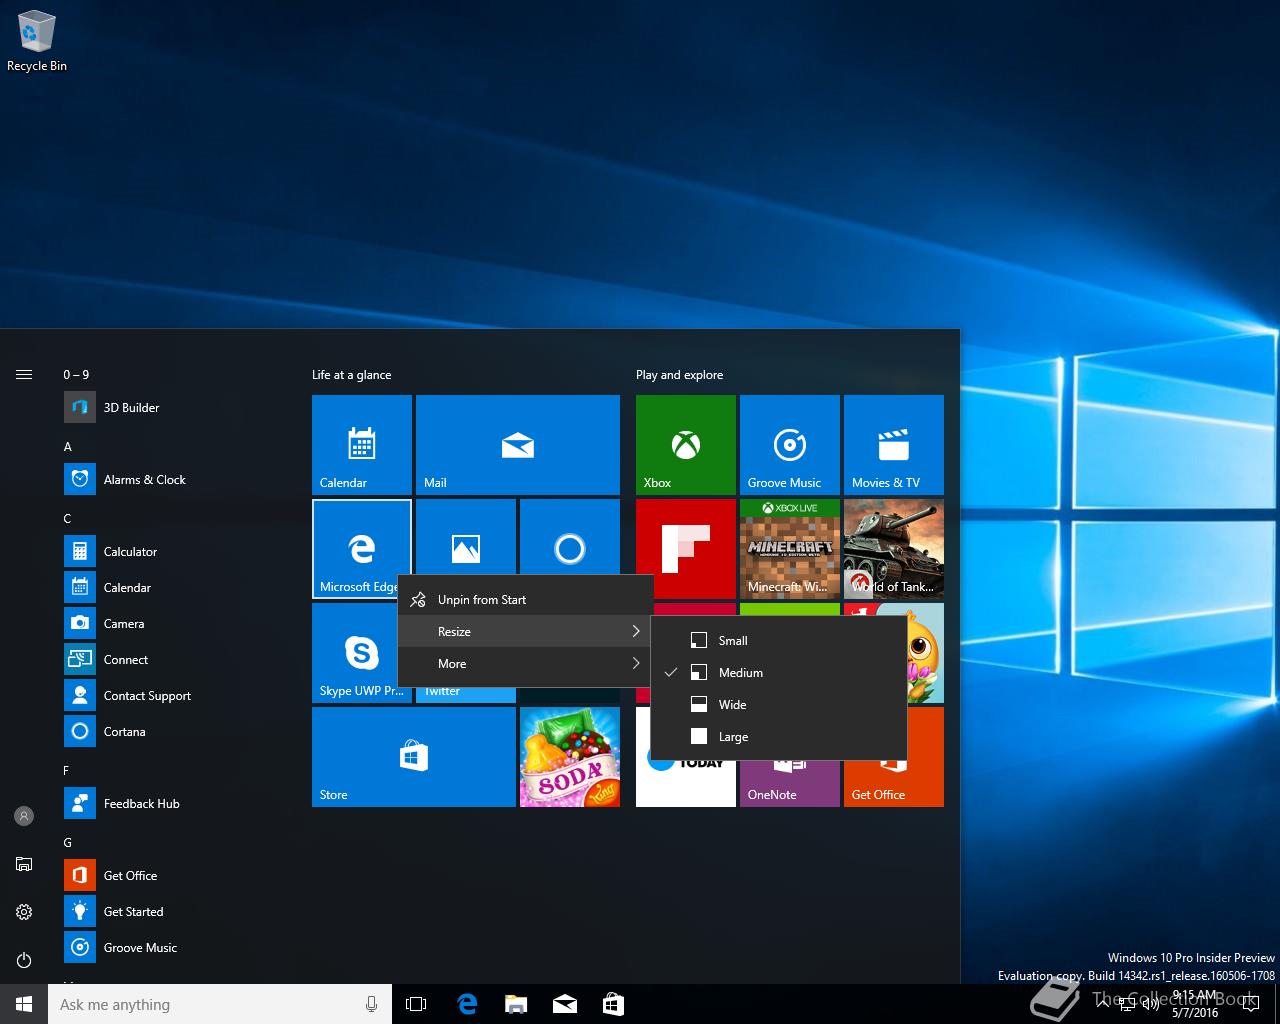Viewport: 1280px width, 1024px height.
Task: Open the OneNote tile
Action: click(790, 783)
